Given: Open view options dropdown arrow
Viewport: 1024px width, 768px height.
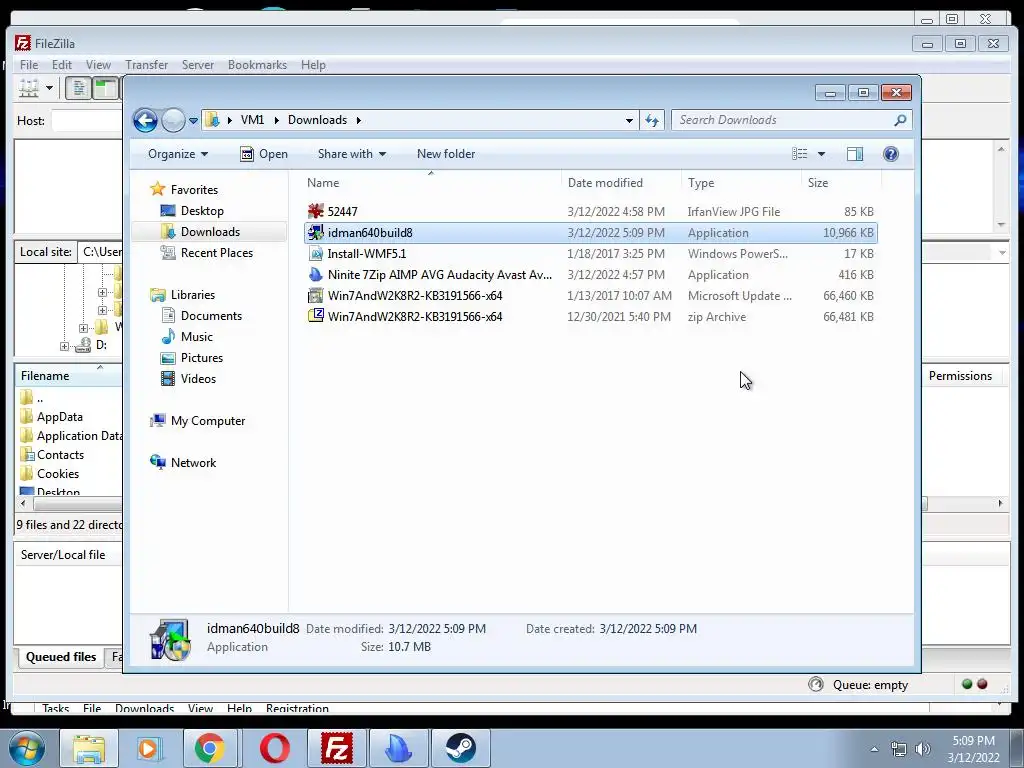Looking at the screenshot, I should click(x=822, y=154).
